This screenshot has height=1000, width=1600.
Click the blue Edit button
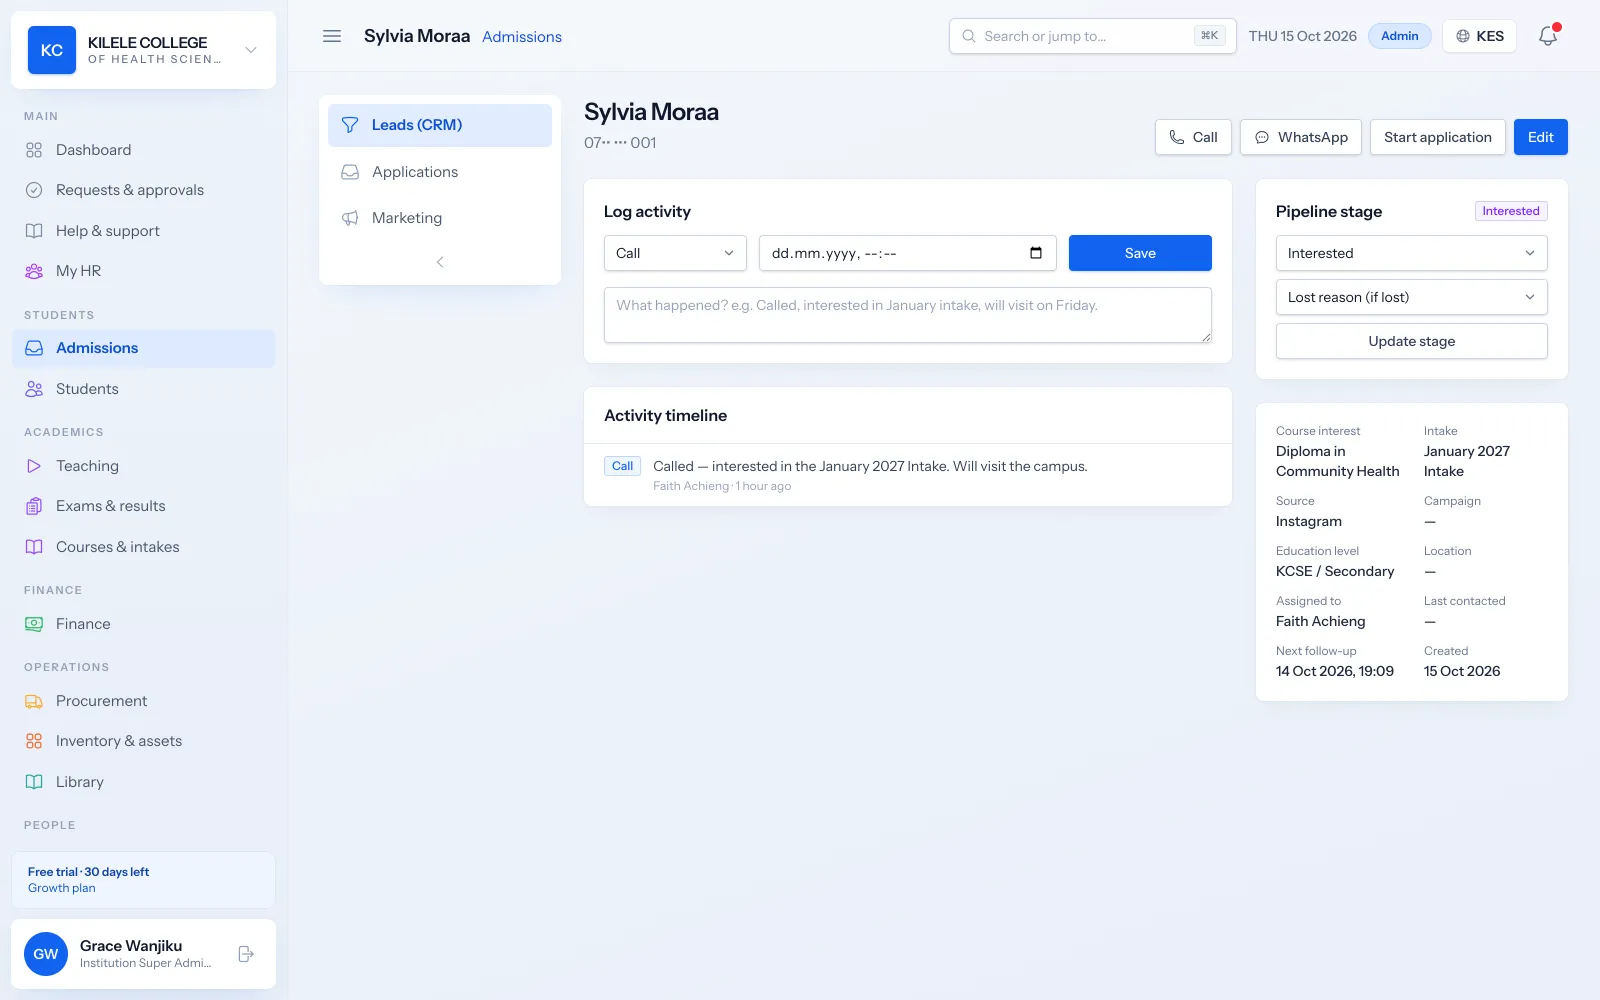pyautogui.click(x=1541, y=137)
